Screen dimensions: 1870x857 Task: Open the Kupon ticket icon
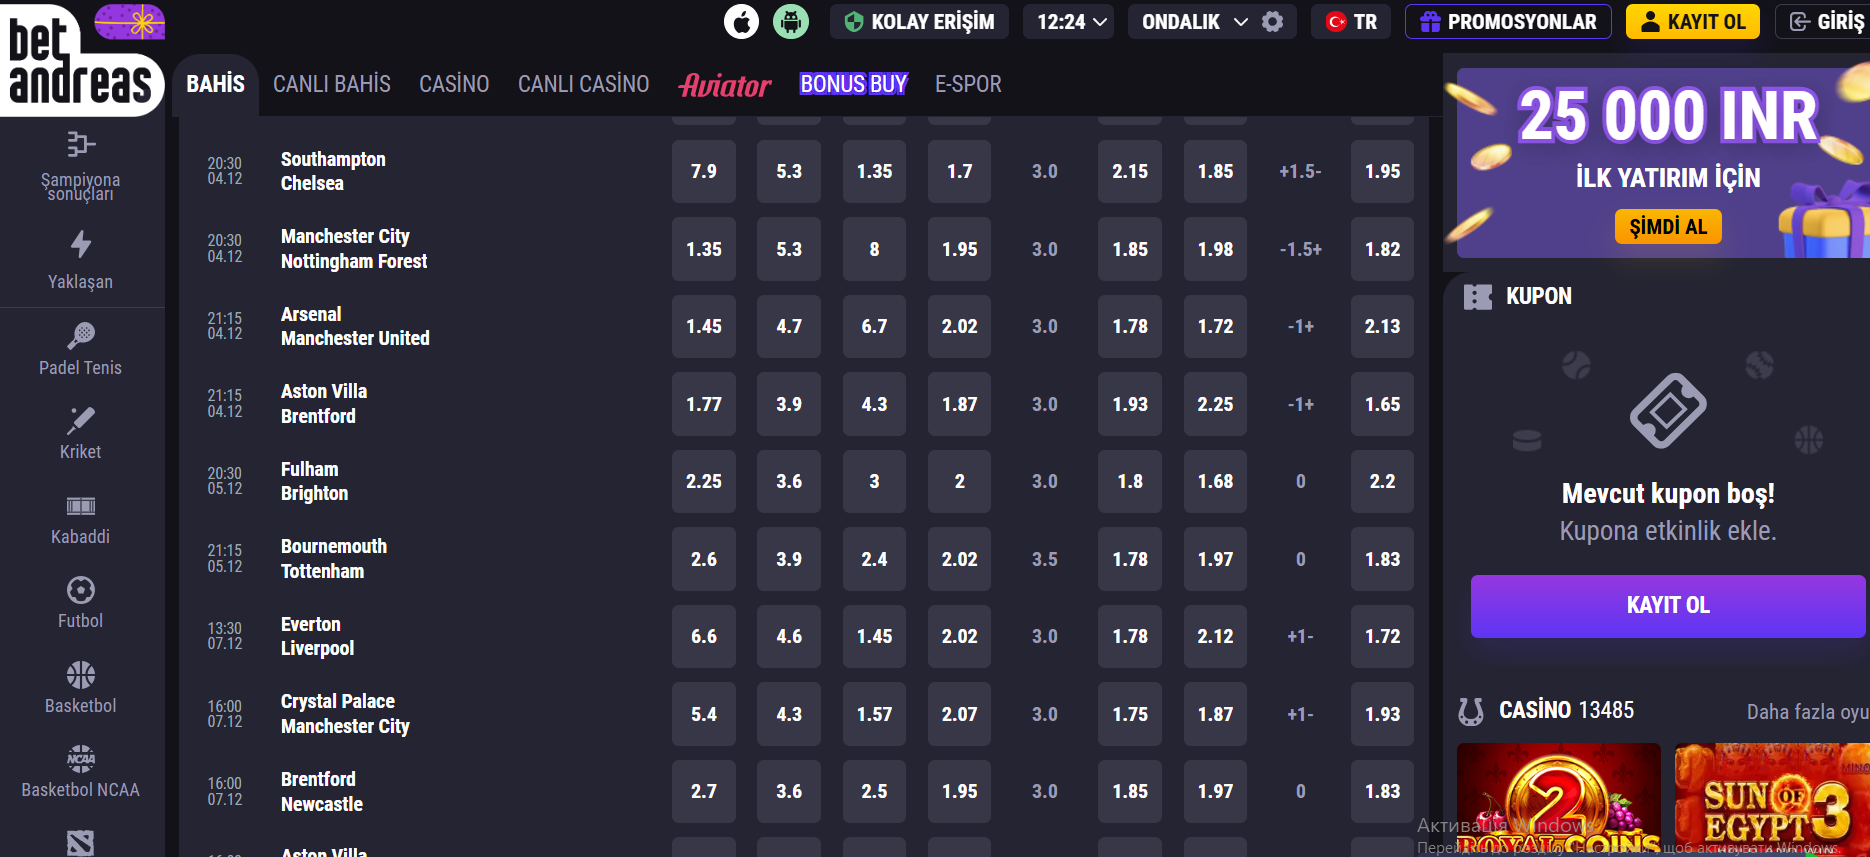(1477, 296)
